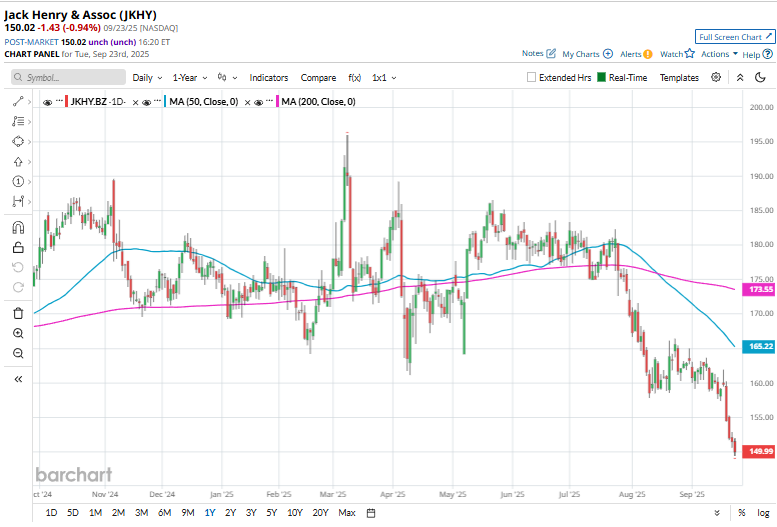Screen dimensions: 777x527
Task: Toggle the Real-Time green checkbox
Action: [x=602, y=77]
